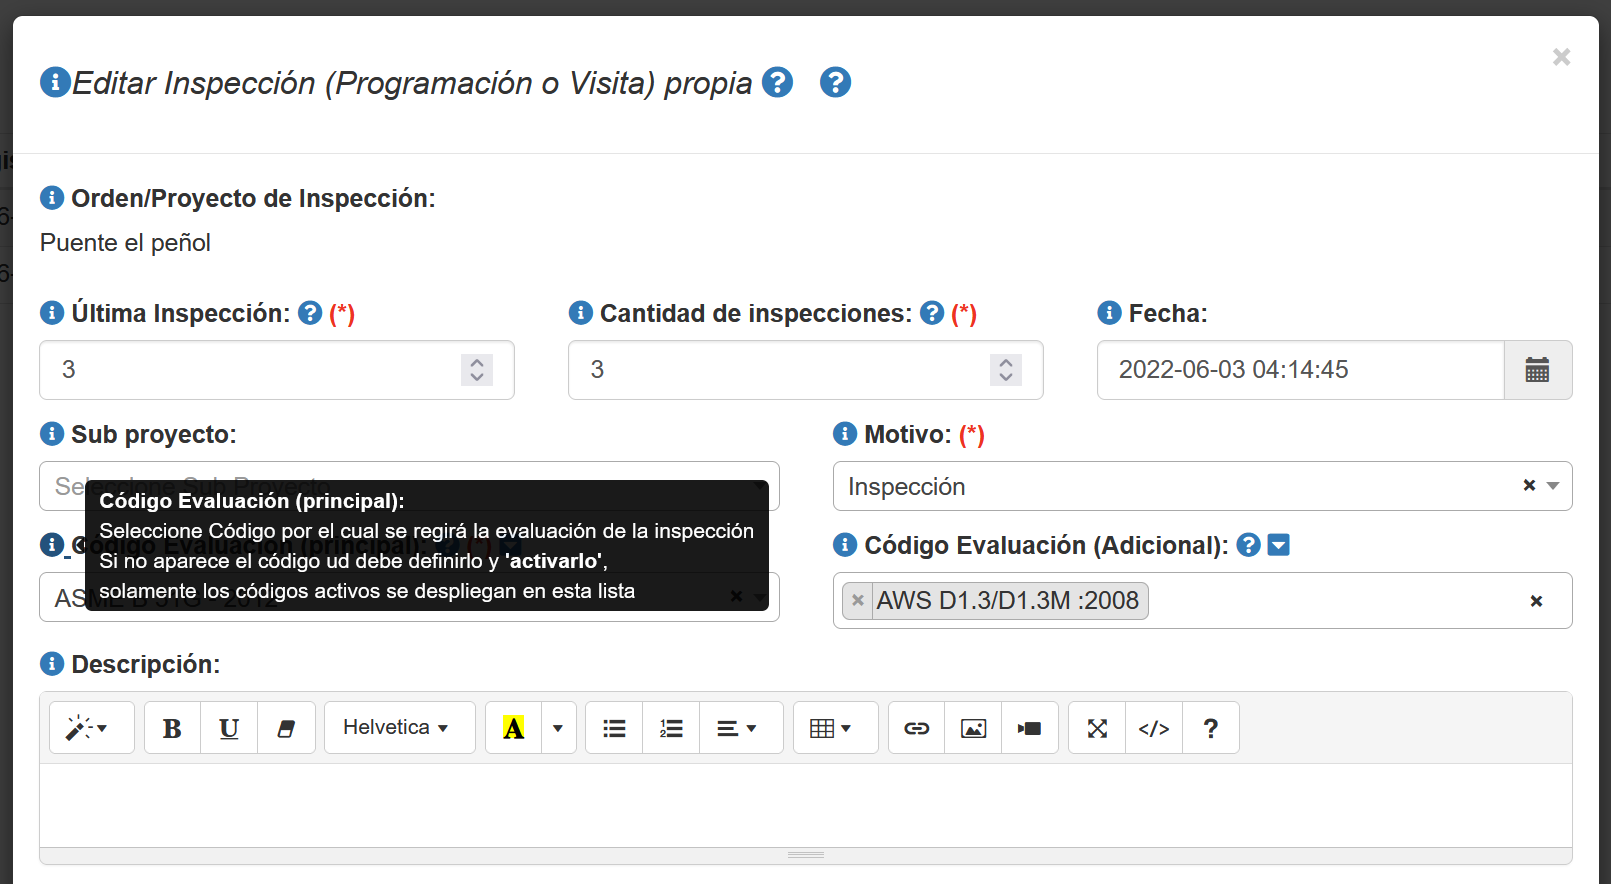Image resolution: width=1611 pixels, height=884 pixels.
Task: Click the editor help question mark button
Action: [x=1211, y=728]
